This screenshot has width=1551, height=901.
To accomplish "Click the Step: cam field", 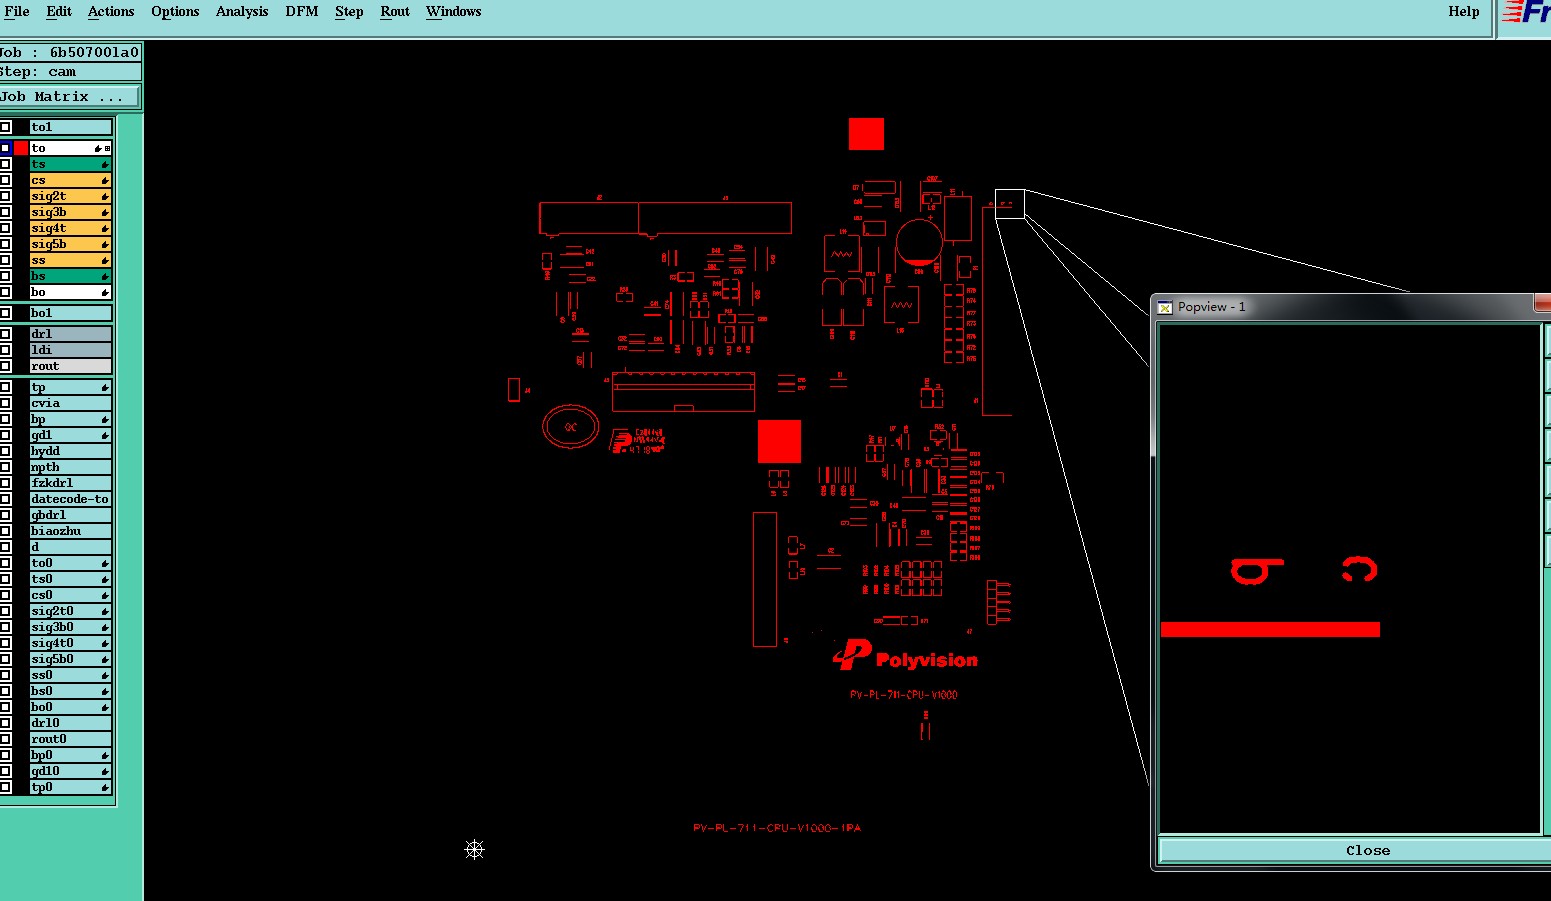I will [70, 72].
